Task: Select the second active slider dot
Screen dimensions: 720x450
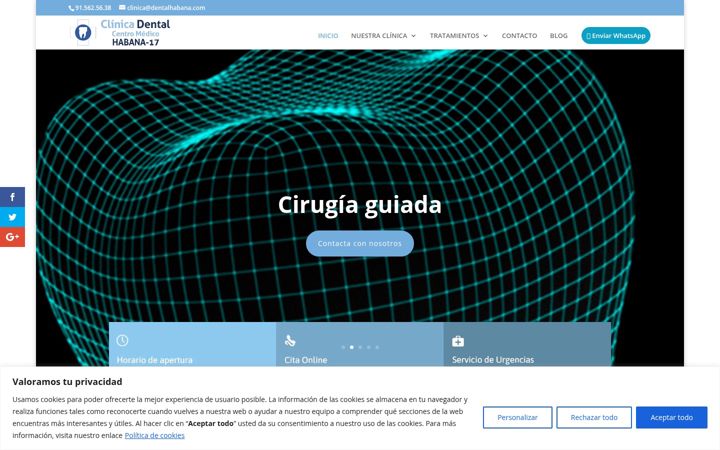Action: (352, 347)
